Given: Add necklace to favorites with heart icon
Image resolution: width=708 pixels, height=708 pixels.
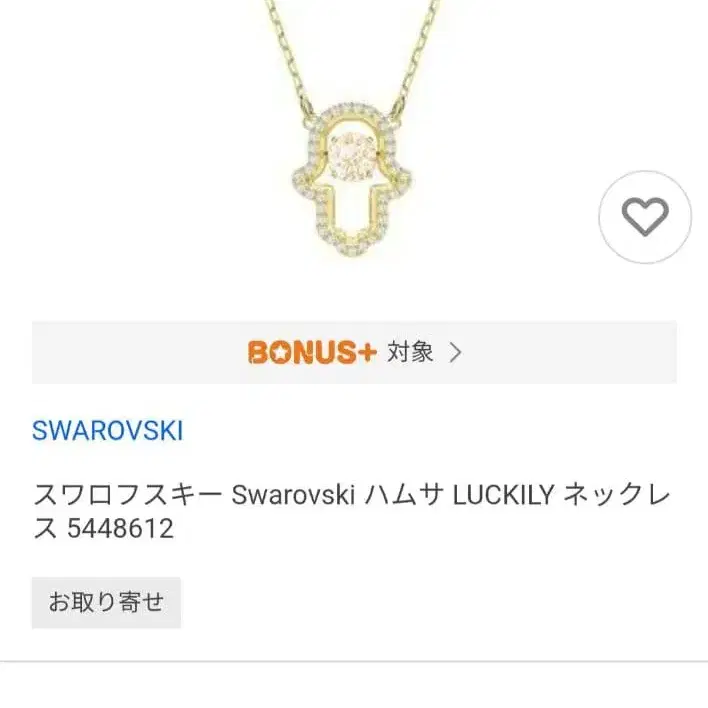Looking at the screenshot, I should click(645, 217).
